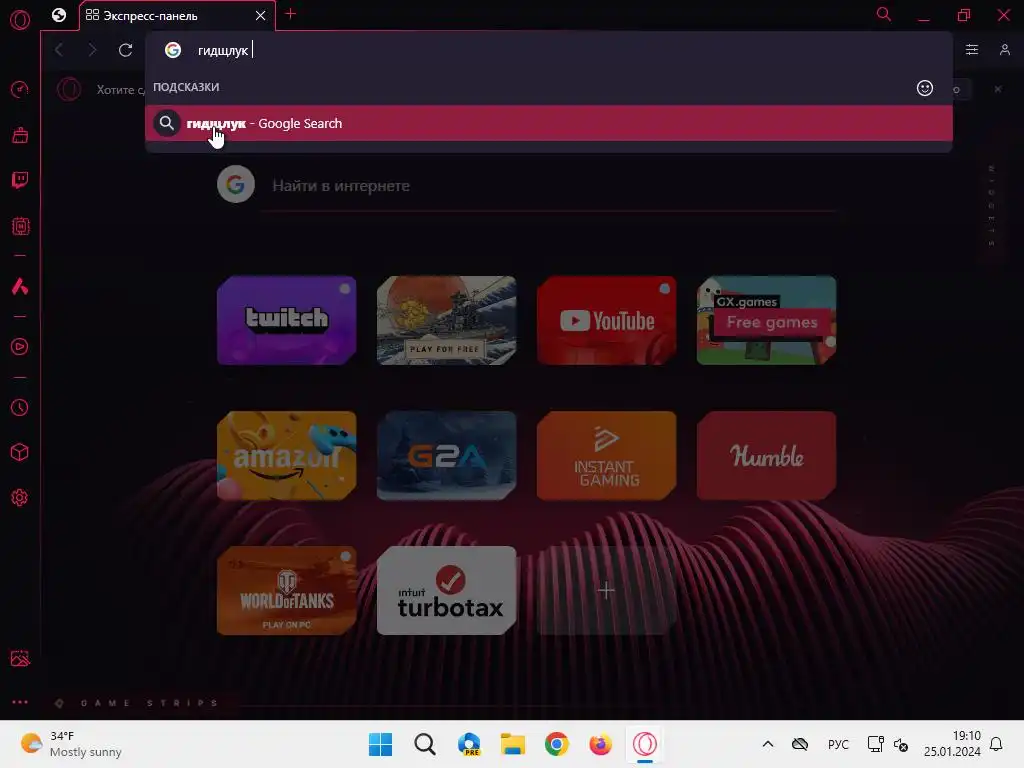The image size is (1024, 768).
Task: Open clock showing 19:10 25.01.2024
Action: (x=952, y=744)
